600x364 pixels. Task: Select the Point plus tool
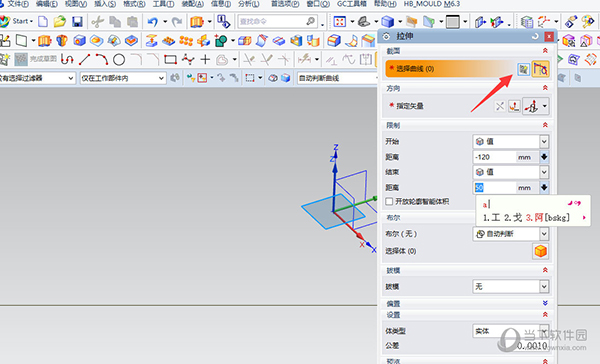[x=205, y=59]
